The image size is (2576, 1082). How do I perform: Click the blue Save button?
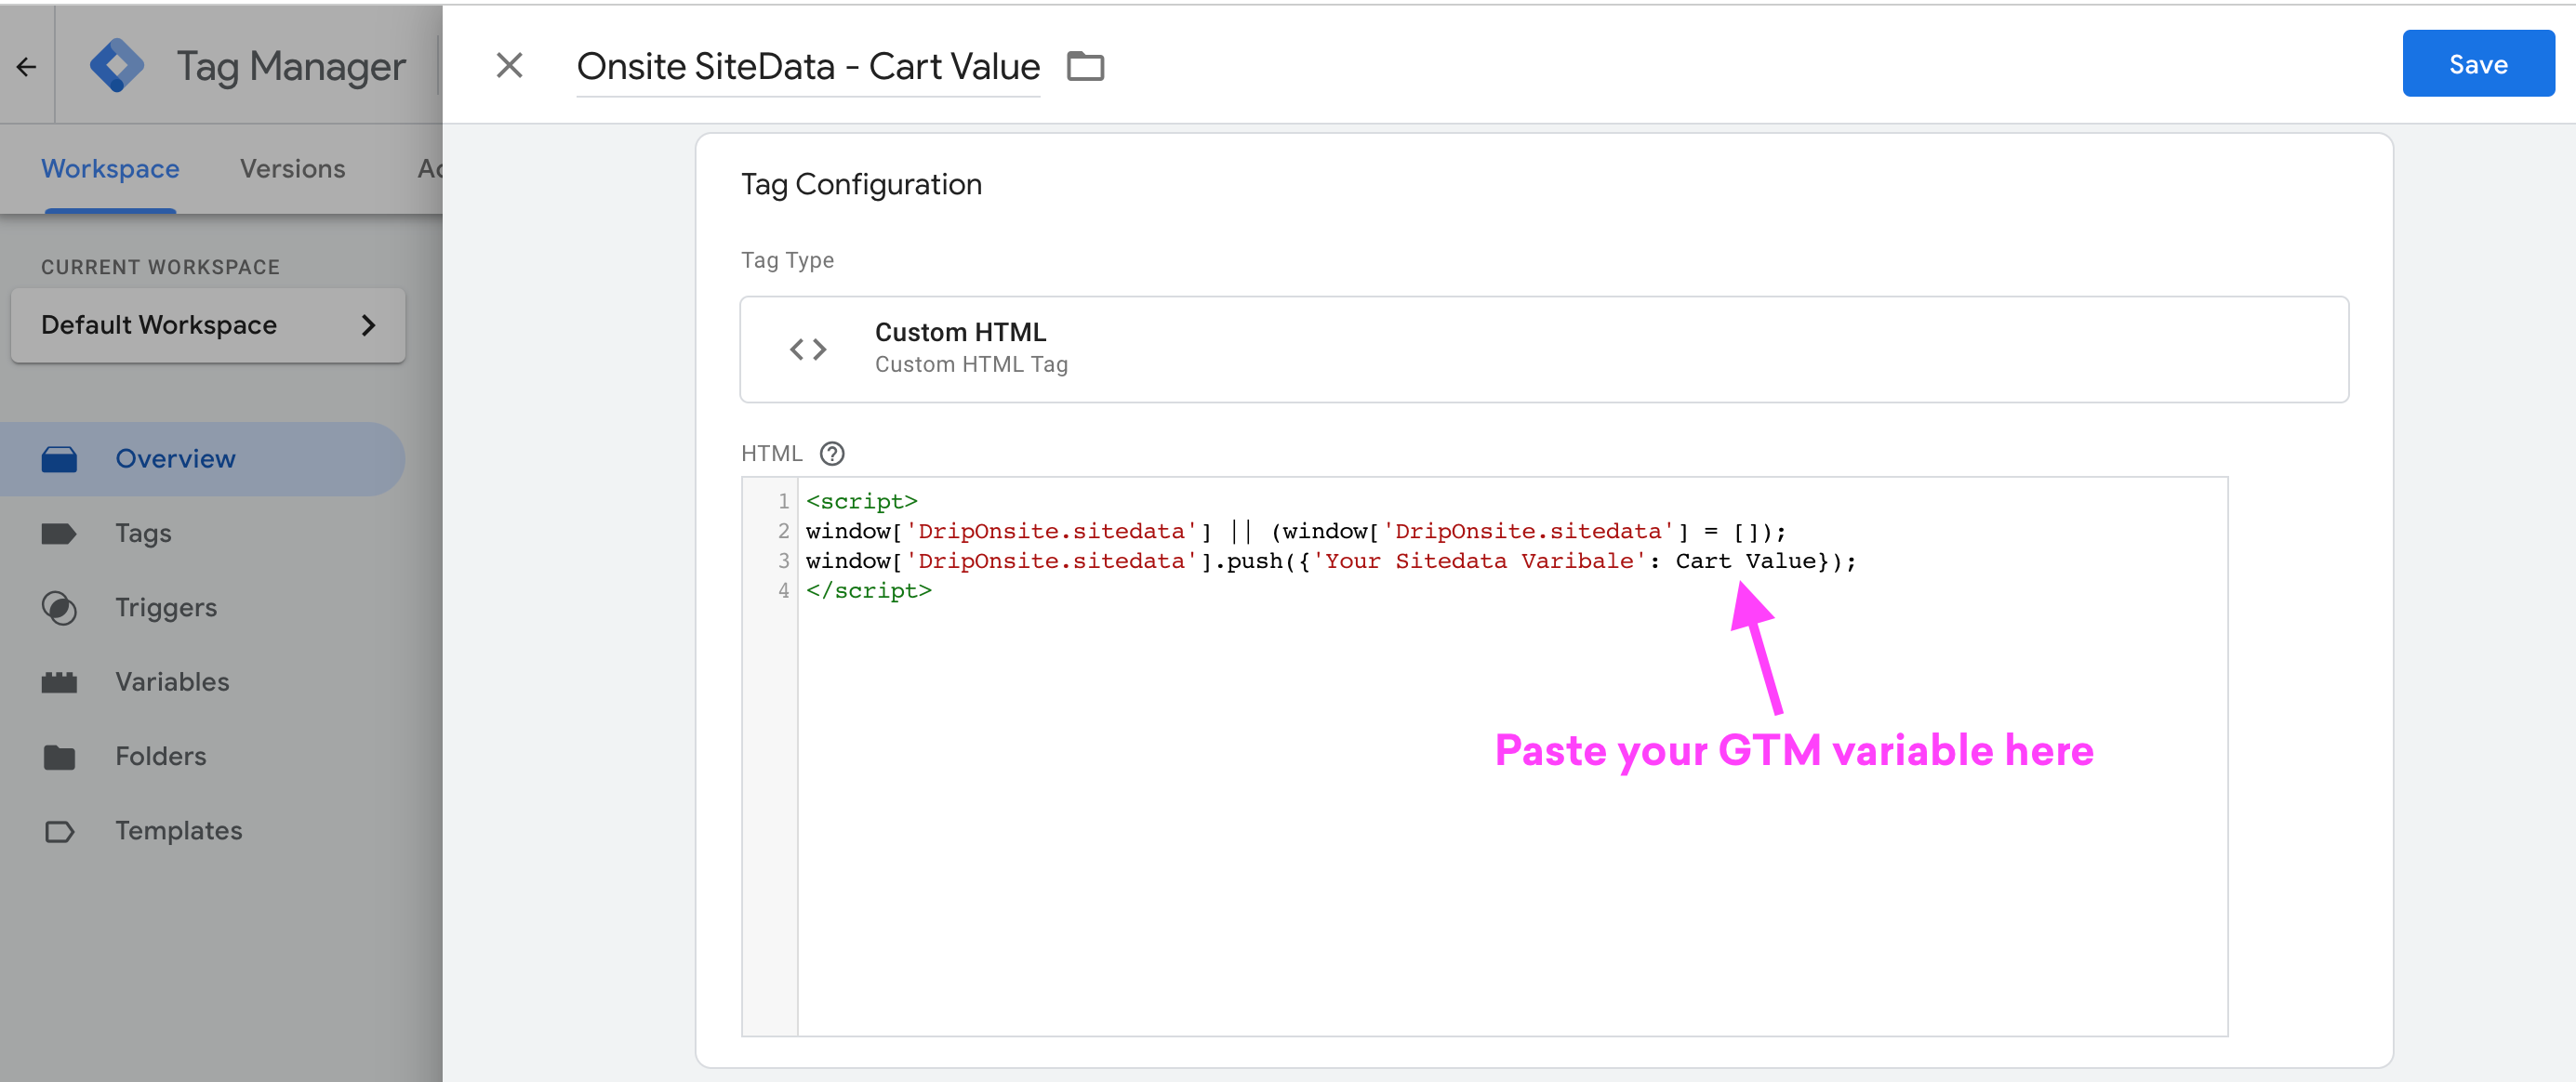[2477, 65]
